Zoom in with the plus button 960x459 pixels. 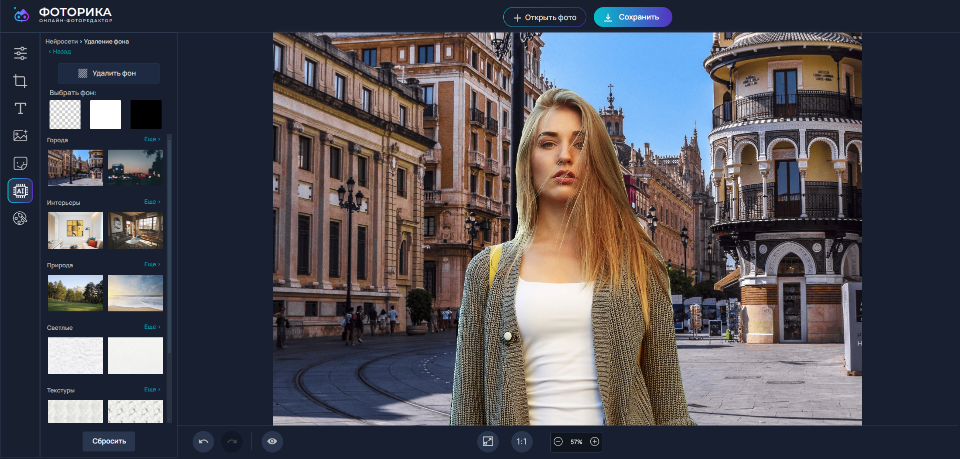[x=594, y=441]
